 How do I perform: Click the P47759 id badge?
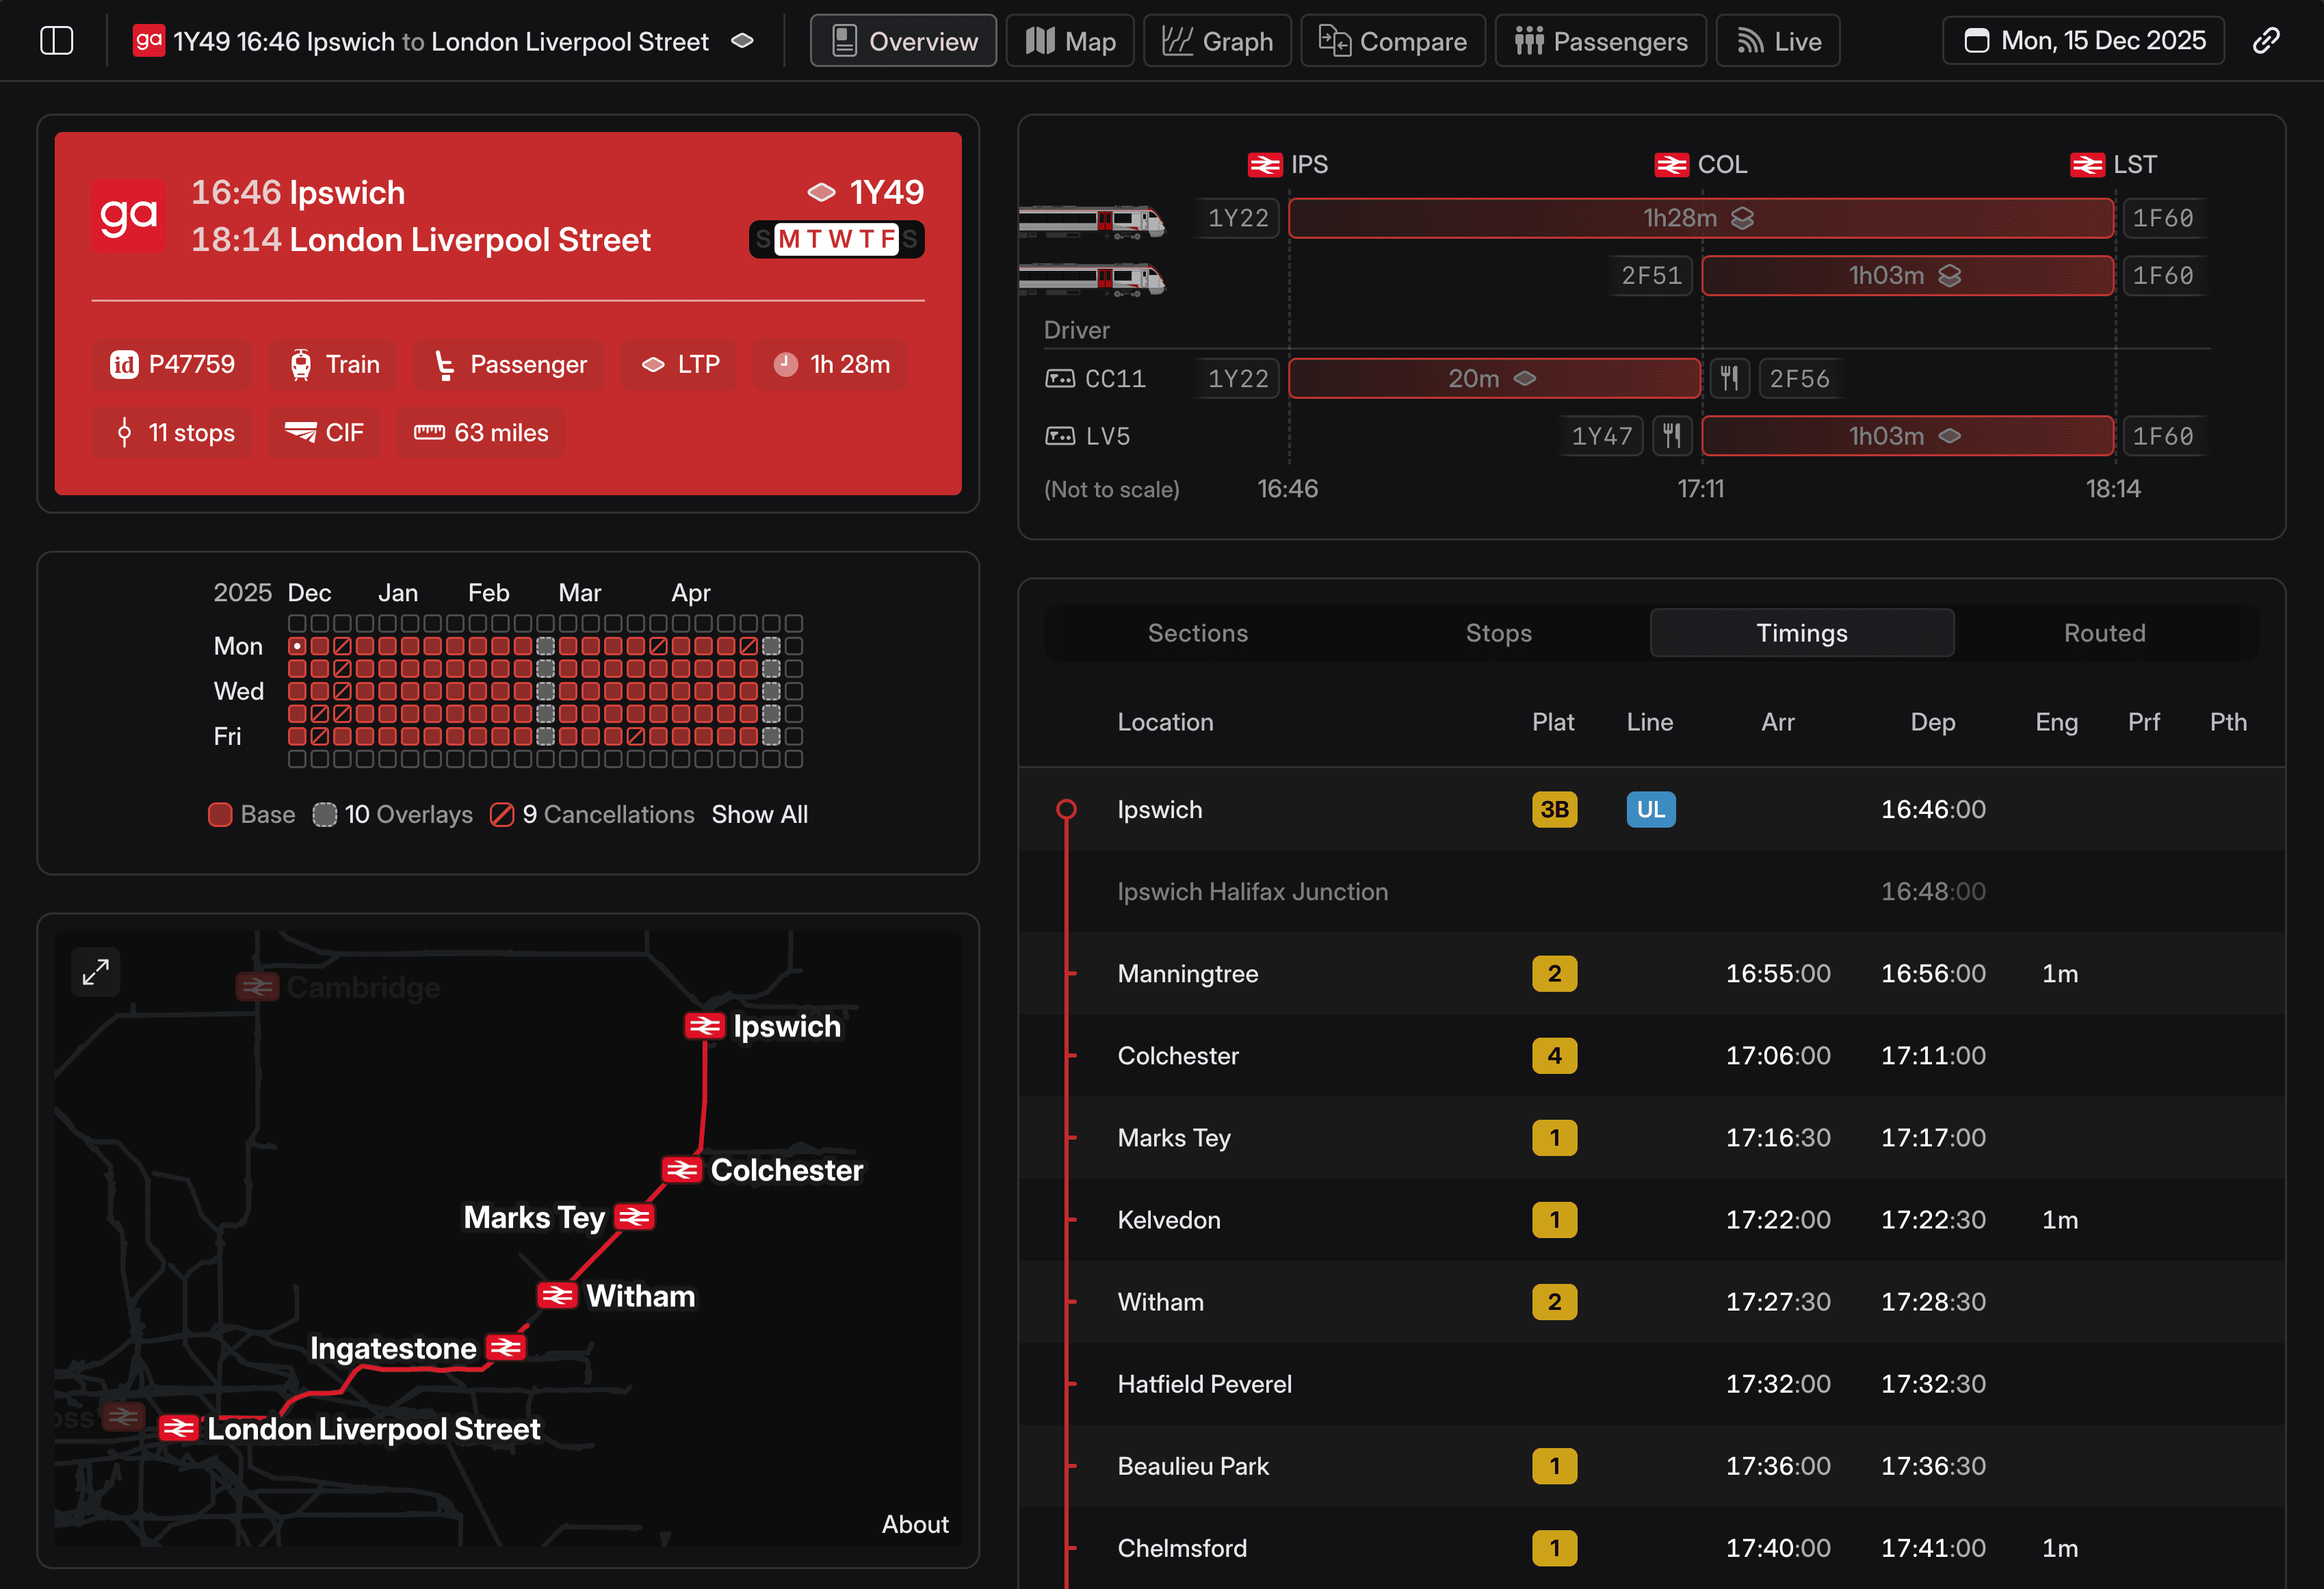click(173, 364)
